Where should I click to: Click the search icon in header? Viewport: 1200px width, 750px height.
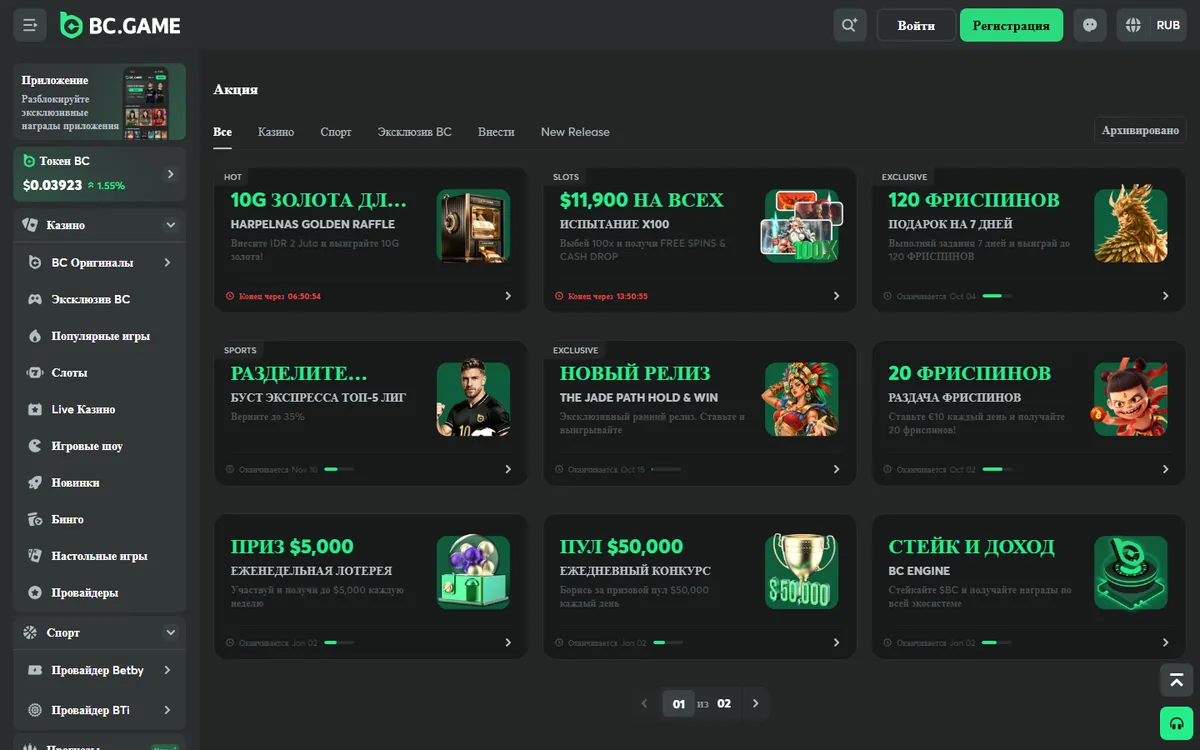[x=850, y=25]
